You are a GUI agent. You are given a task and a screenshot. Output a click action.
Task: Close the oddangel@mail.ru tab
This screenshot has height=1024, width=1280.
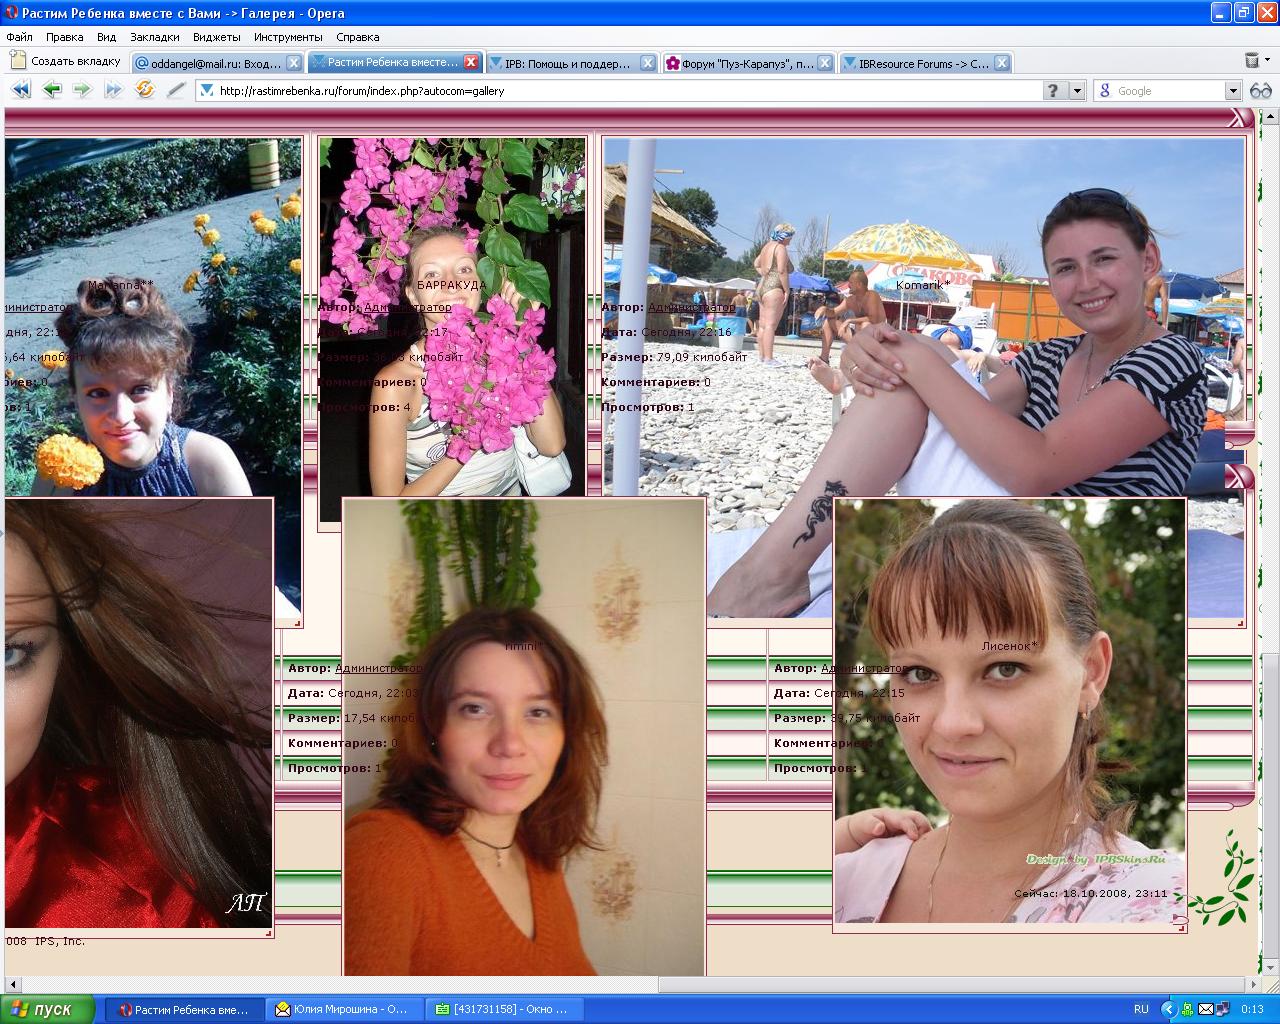293,62
